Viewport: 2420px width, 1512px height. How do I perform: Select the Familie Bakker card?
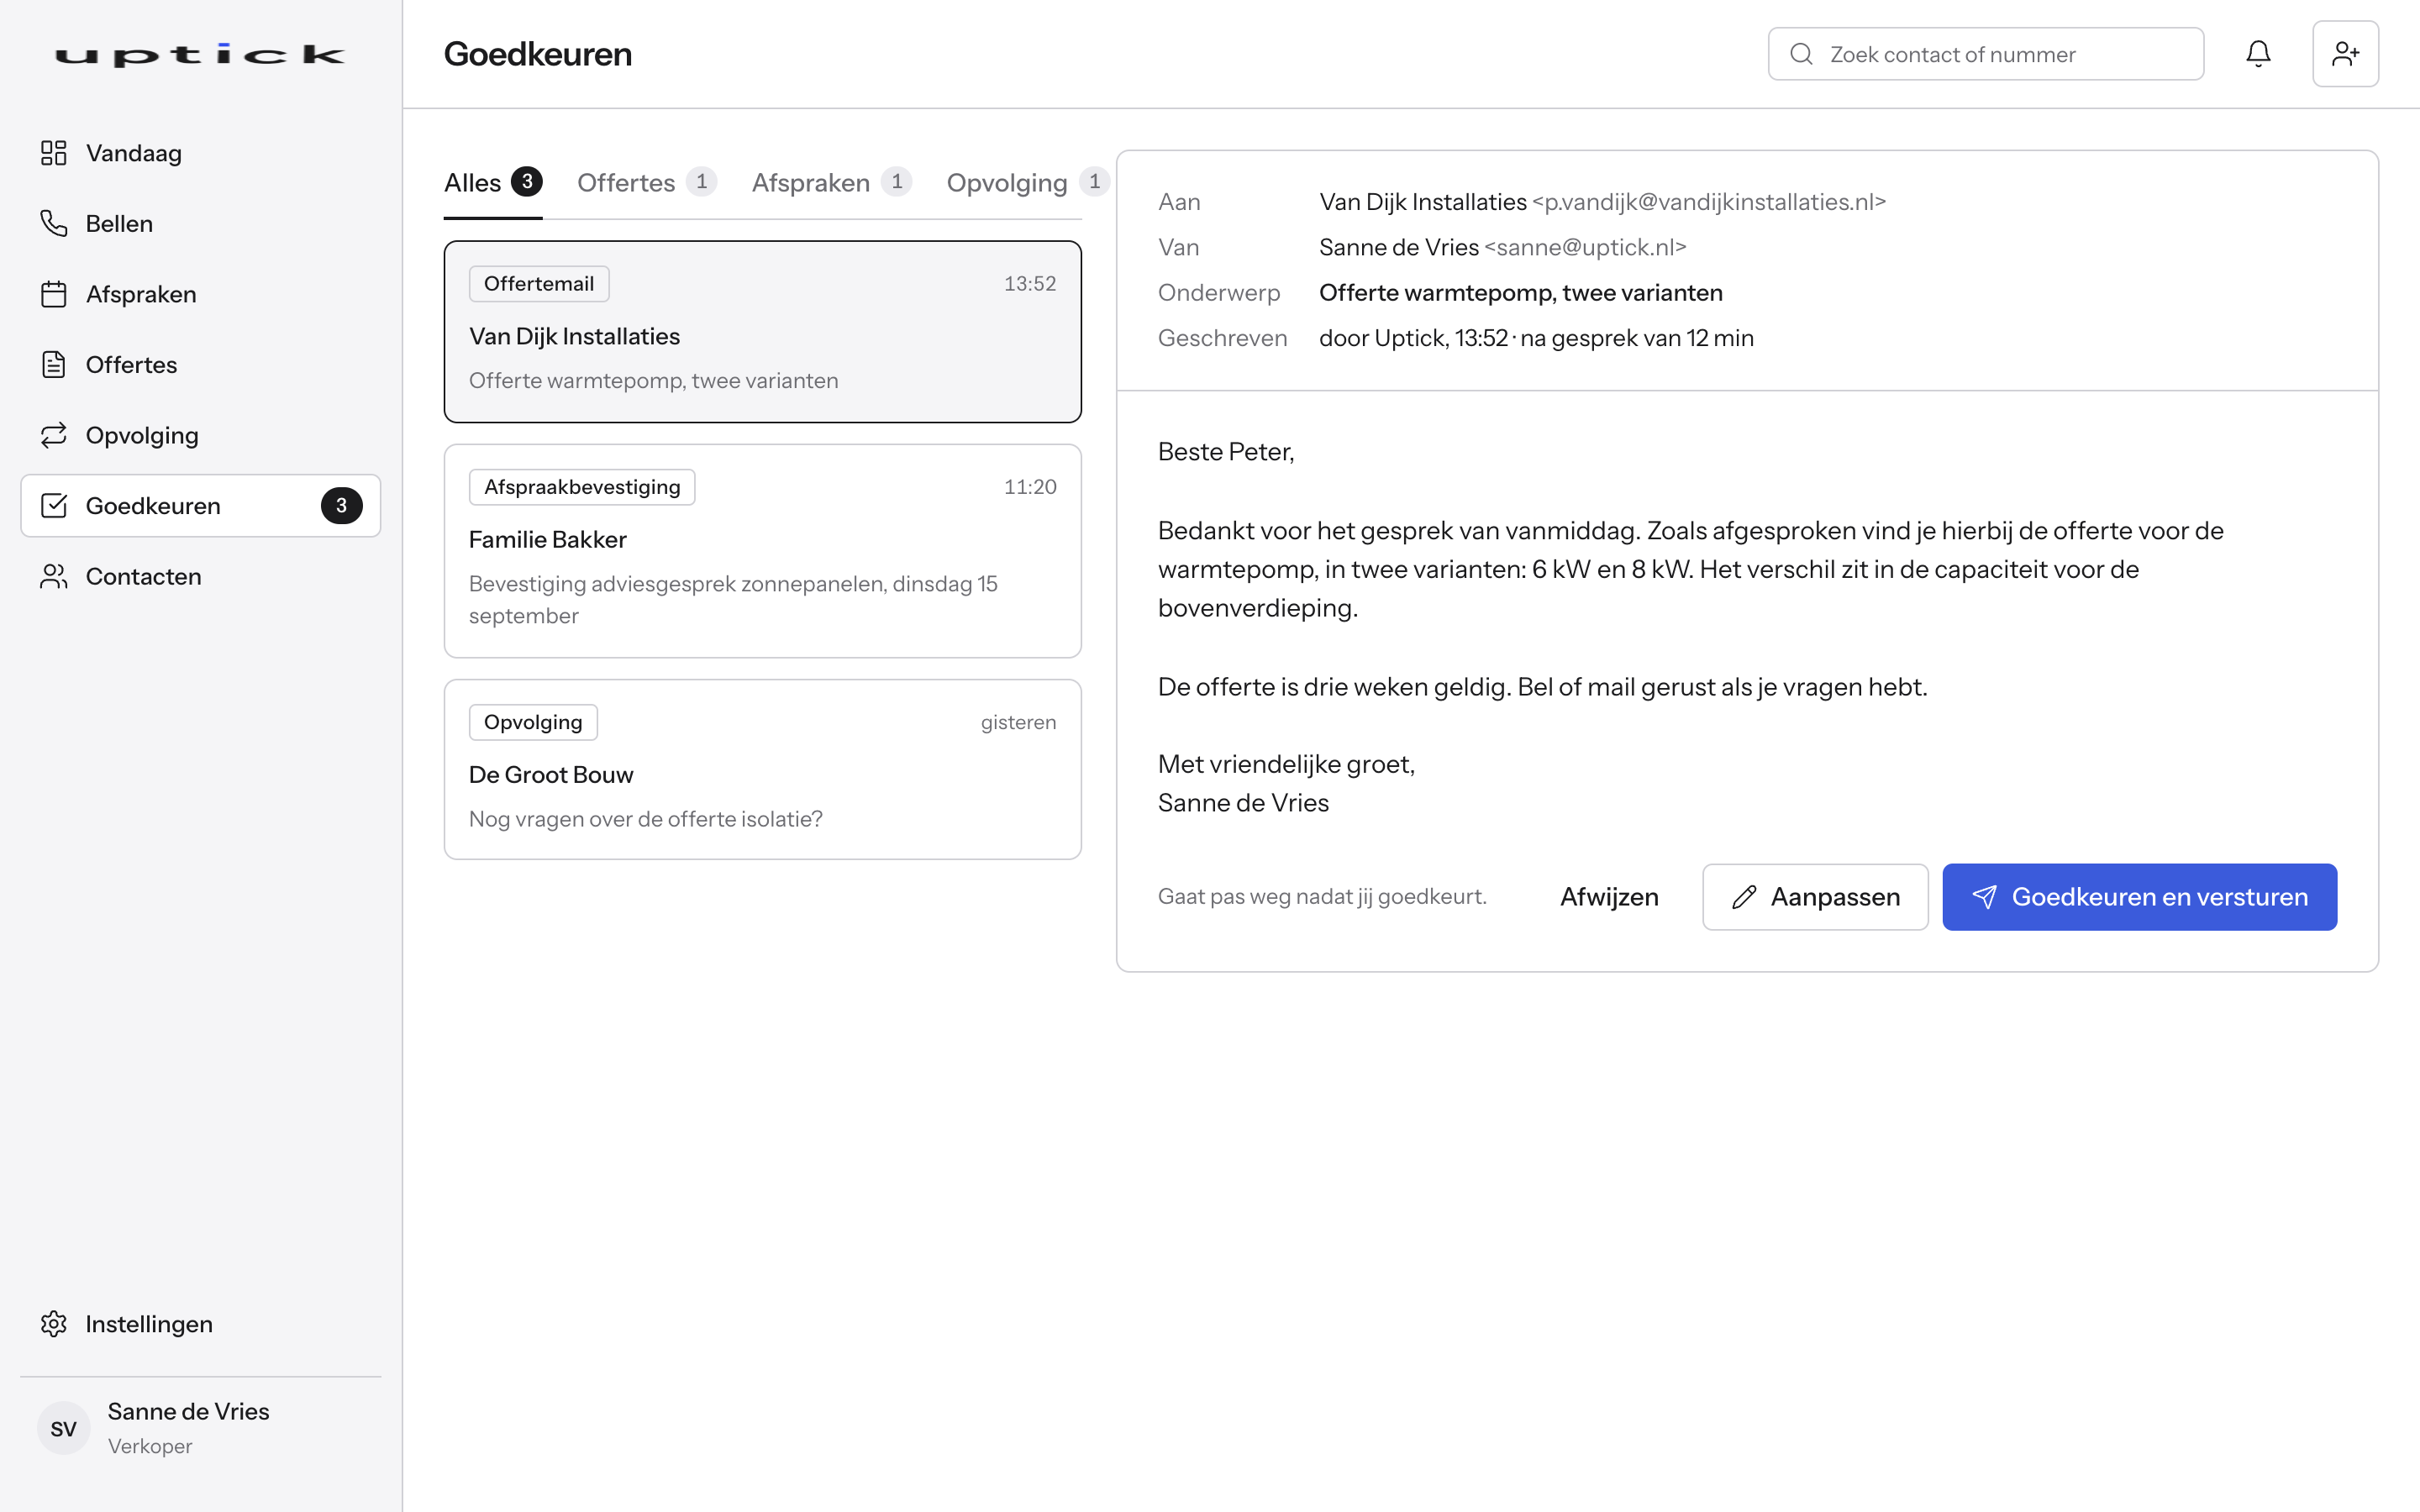[763, 551]
